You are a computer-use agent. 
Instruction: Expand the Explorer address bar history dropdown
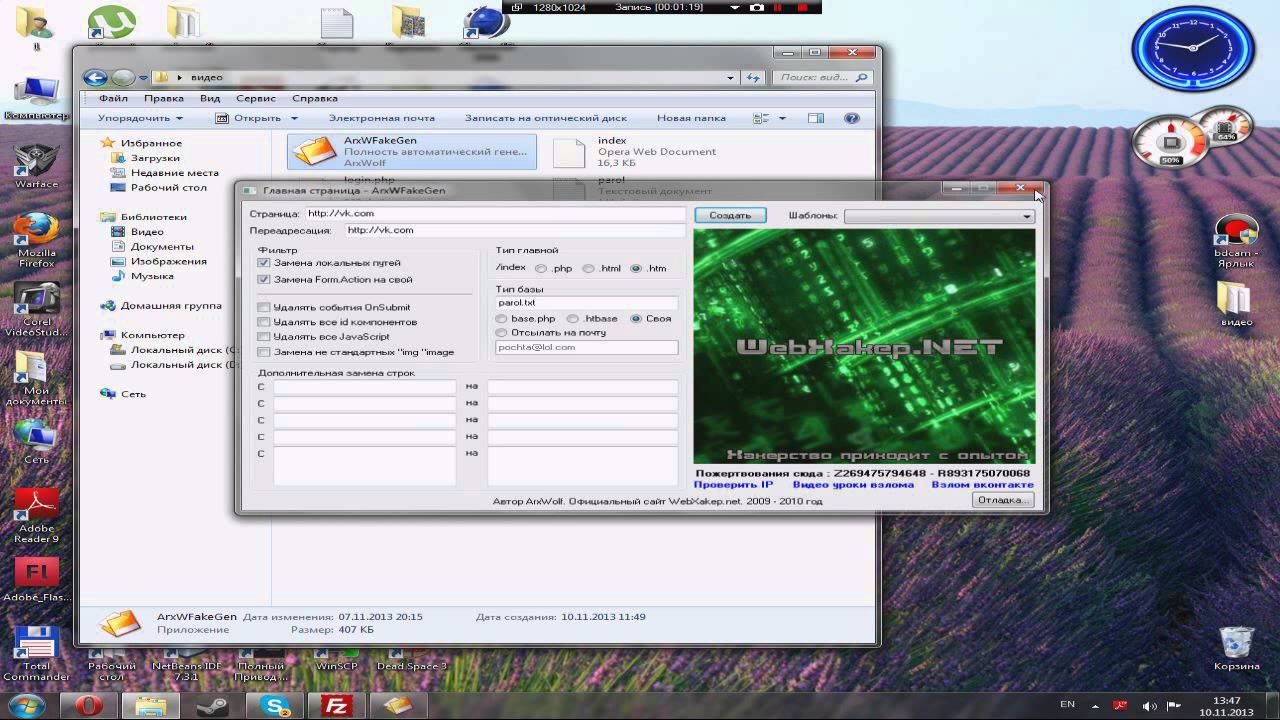coord(731,77)
